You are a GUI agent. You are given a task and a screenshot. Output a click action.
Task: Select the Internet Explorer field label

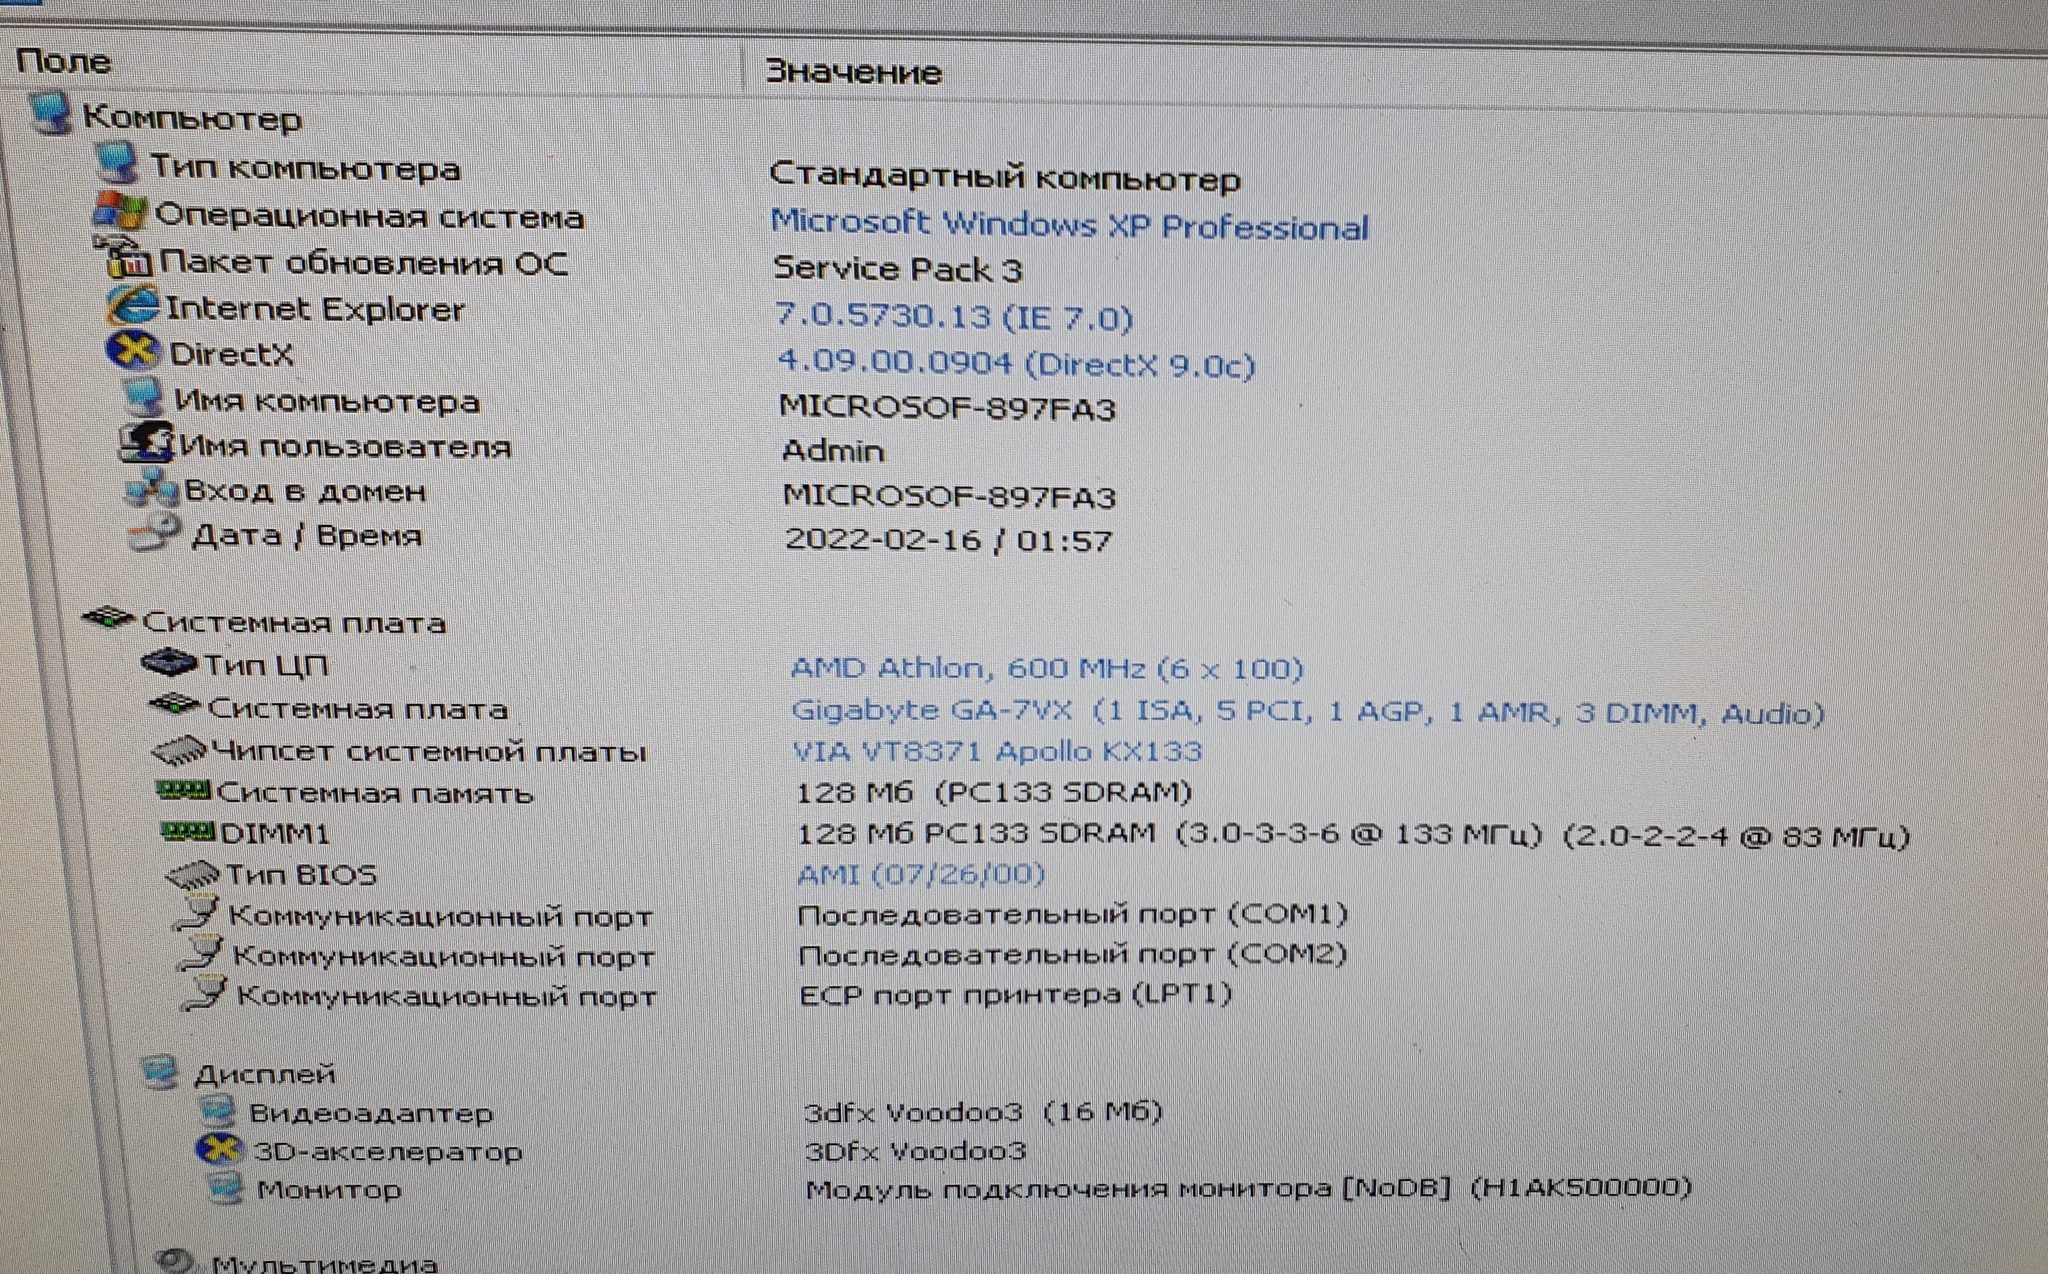[314, 308]
